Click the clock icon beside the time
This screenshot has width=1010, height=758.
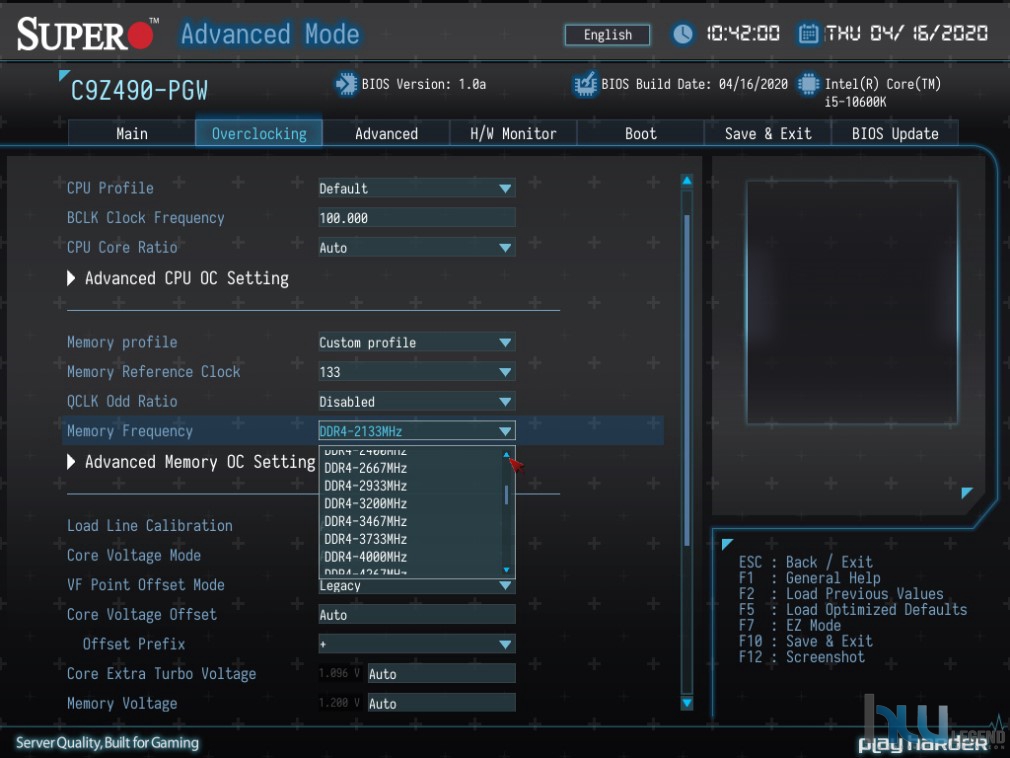(x=682, y=33)
